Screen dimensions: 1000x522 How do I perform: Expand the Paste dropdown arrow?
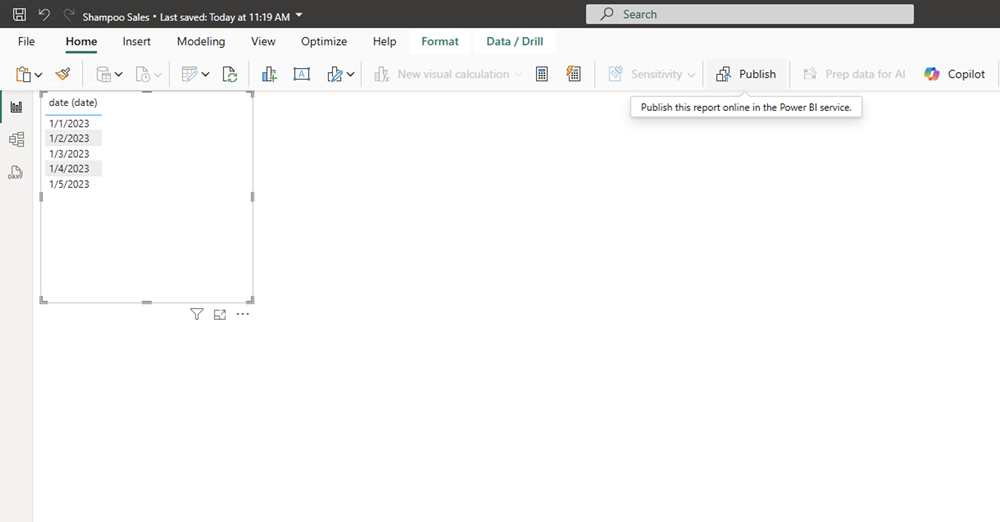(38, 75)
